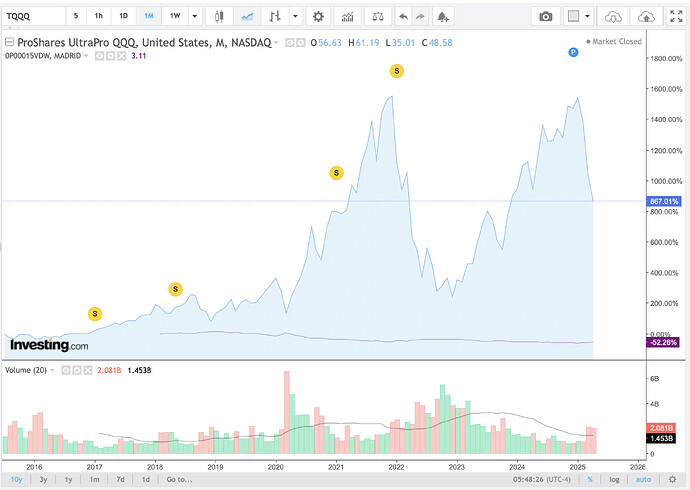Hide the Volume indicator eye
This screenshot has width=690, height=490.
coord(66,370)
